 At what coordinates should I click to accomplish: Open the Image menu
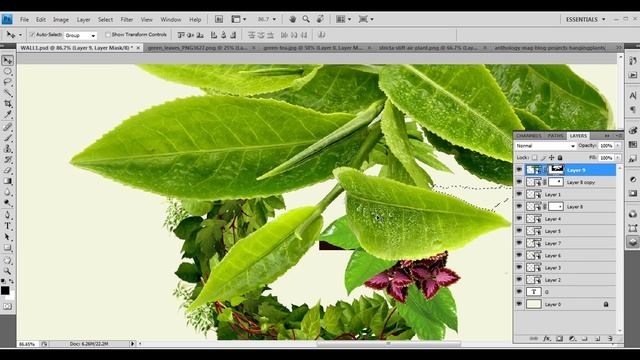[x=61, y=19]
